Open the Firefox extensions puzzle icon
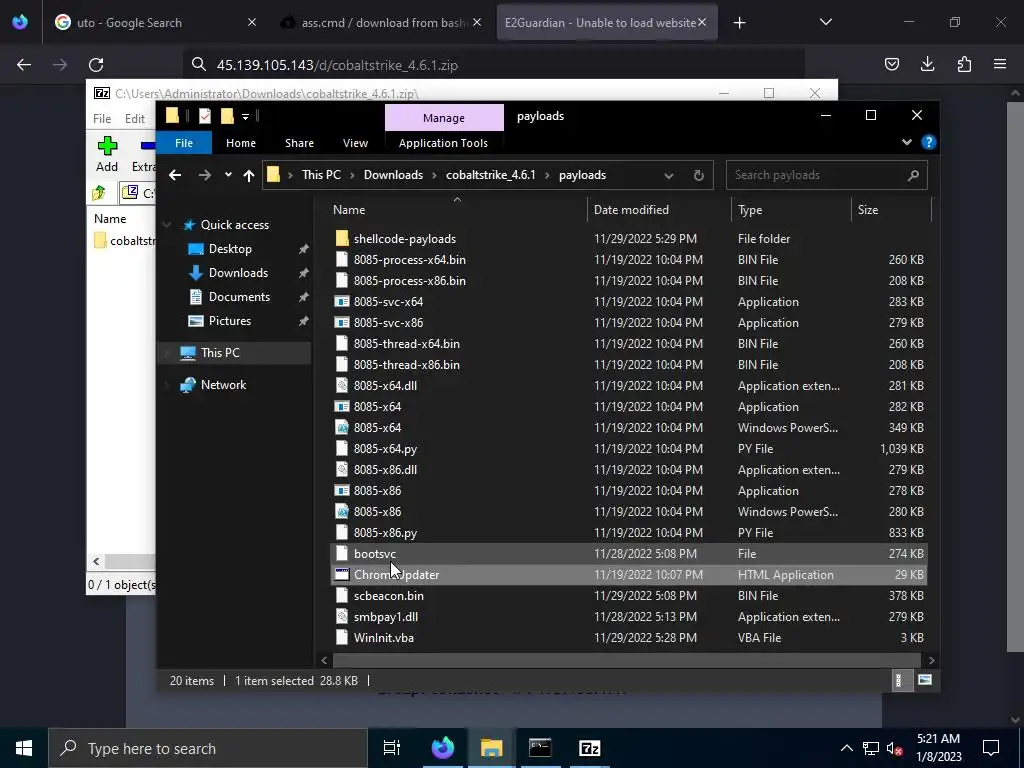1024x768 pixels. pyautogui.click(x=964, y=64)
